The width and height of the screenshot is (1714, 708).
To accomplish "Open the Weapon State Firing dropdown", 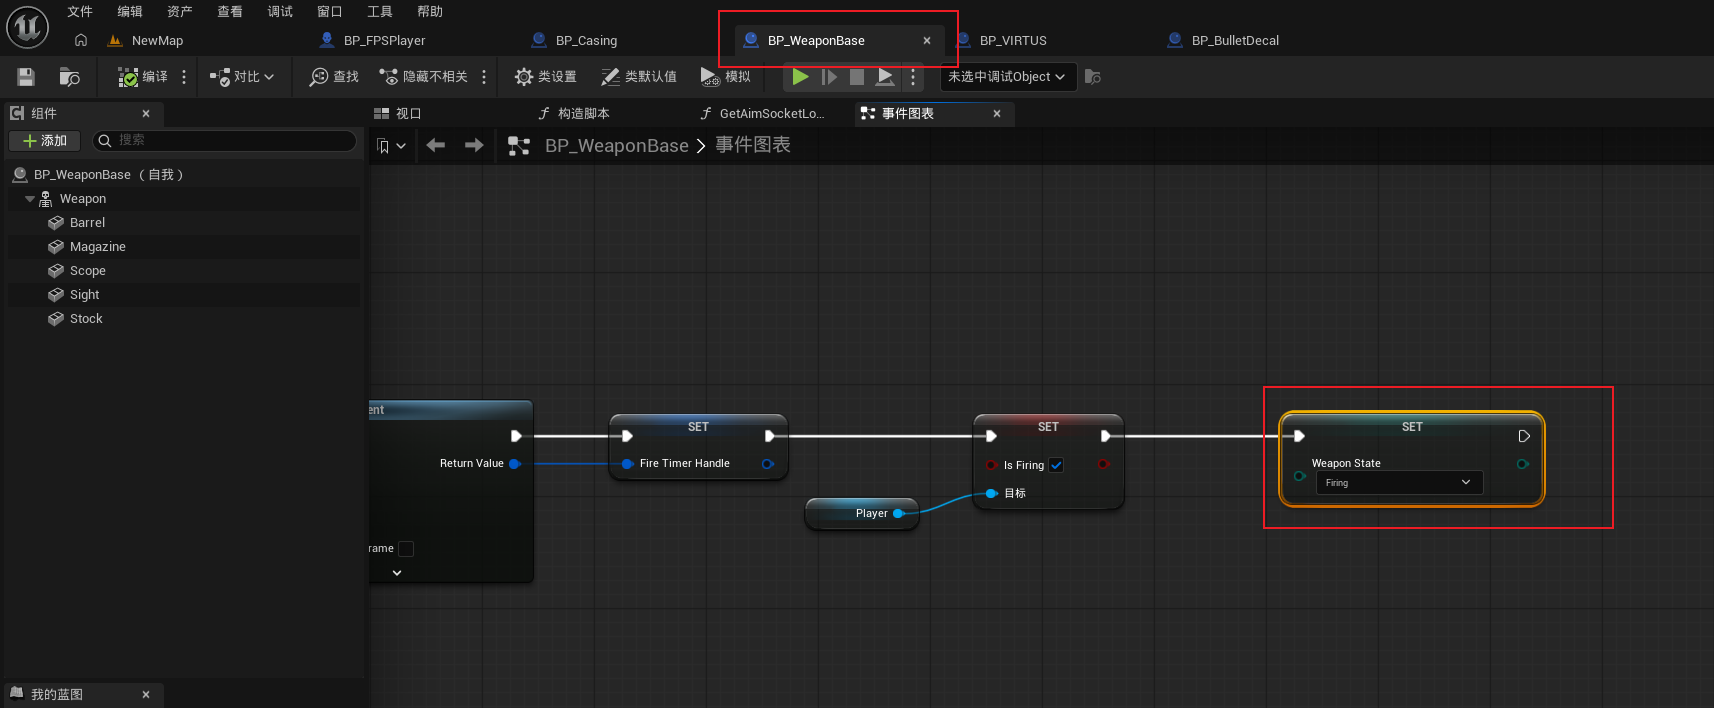I will pyautogui.click(x=1399, y=483).
